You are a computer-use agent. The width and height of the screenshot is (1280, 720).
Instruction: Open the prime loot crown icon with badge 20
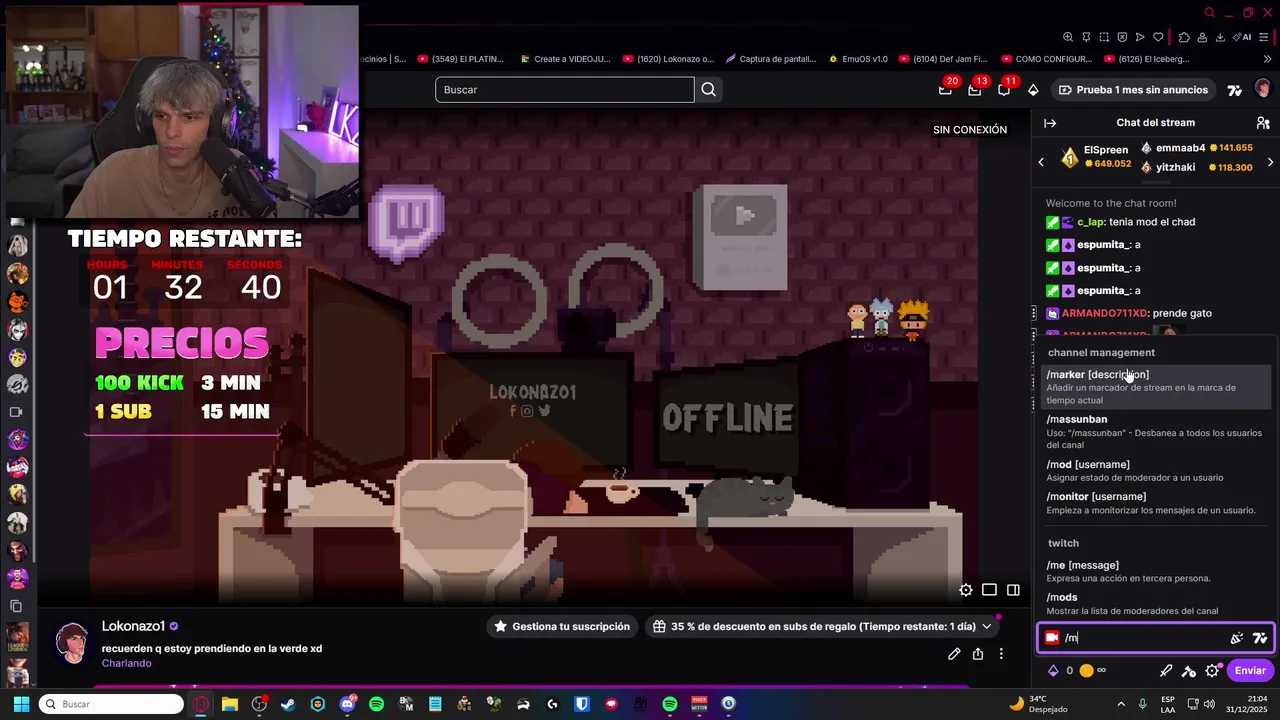click(945, 90)
